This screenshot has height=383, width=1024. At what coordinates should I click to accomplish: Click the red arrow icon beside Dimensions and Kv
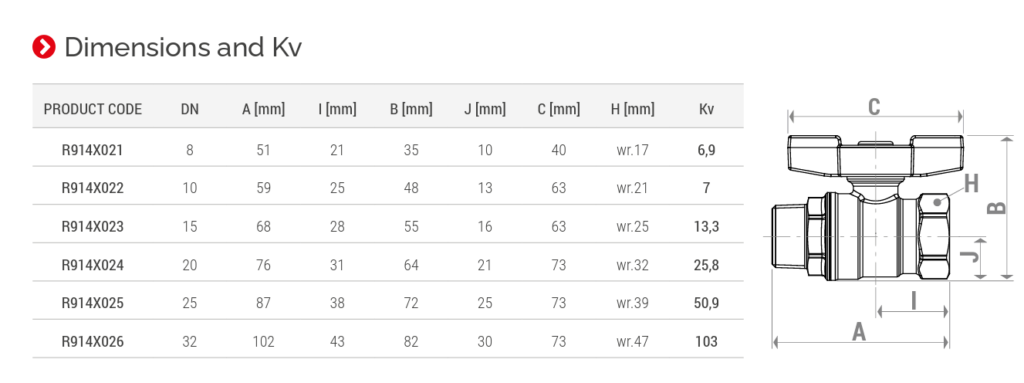(44, 47)
